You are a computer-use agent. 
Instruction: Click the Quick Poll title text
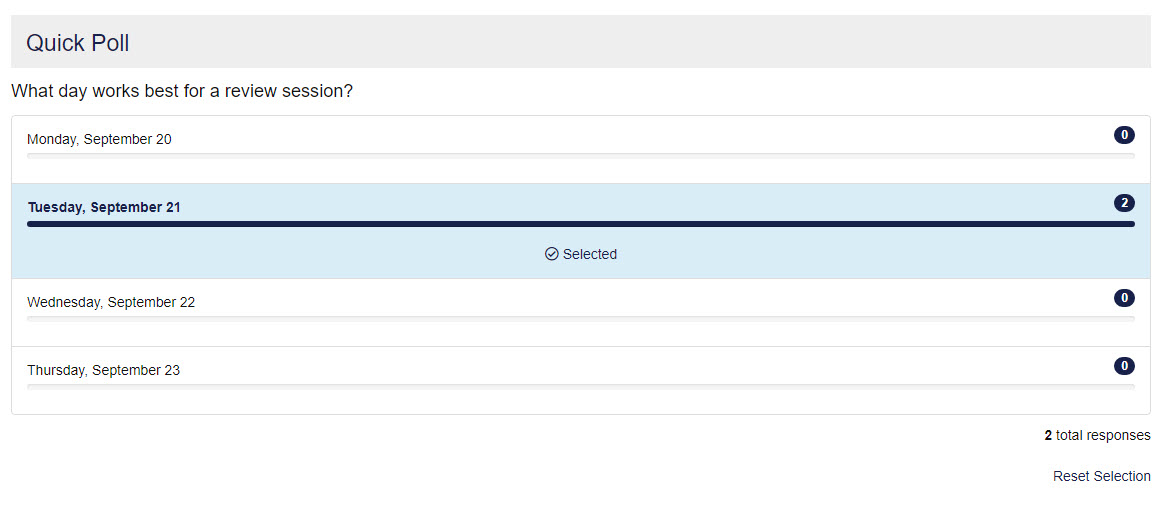pyautogui.click(x=77, y=43)
